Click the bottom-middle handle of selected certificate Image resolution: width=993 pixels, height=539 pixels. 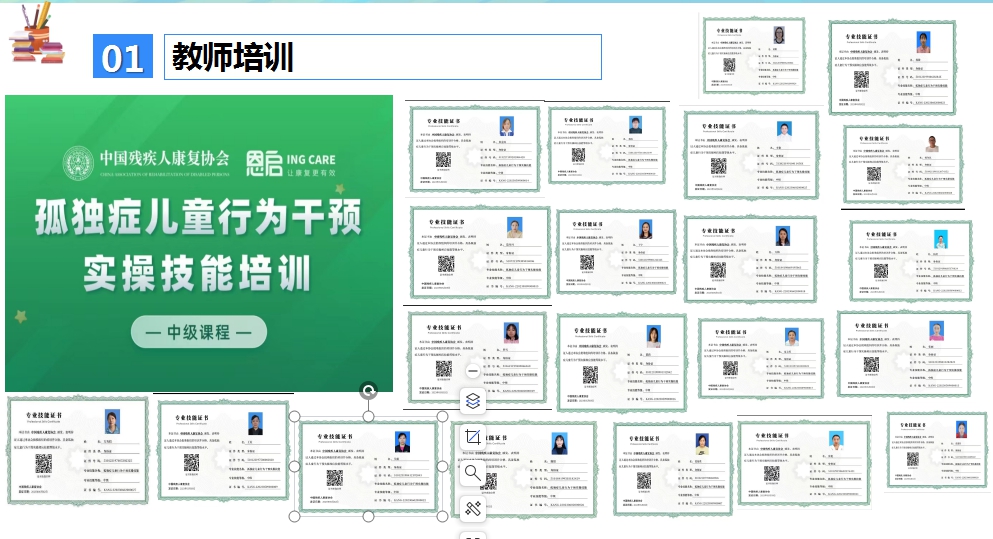[x=369, y=516]
